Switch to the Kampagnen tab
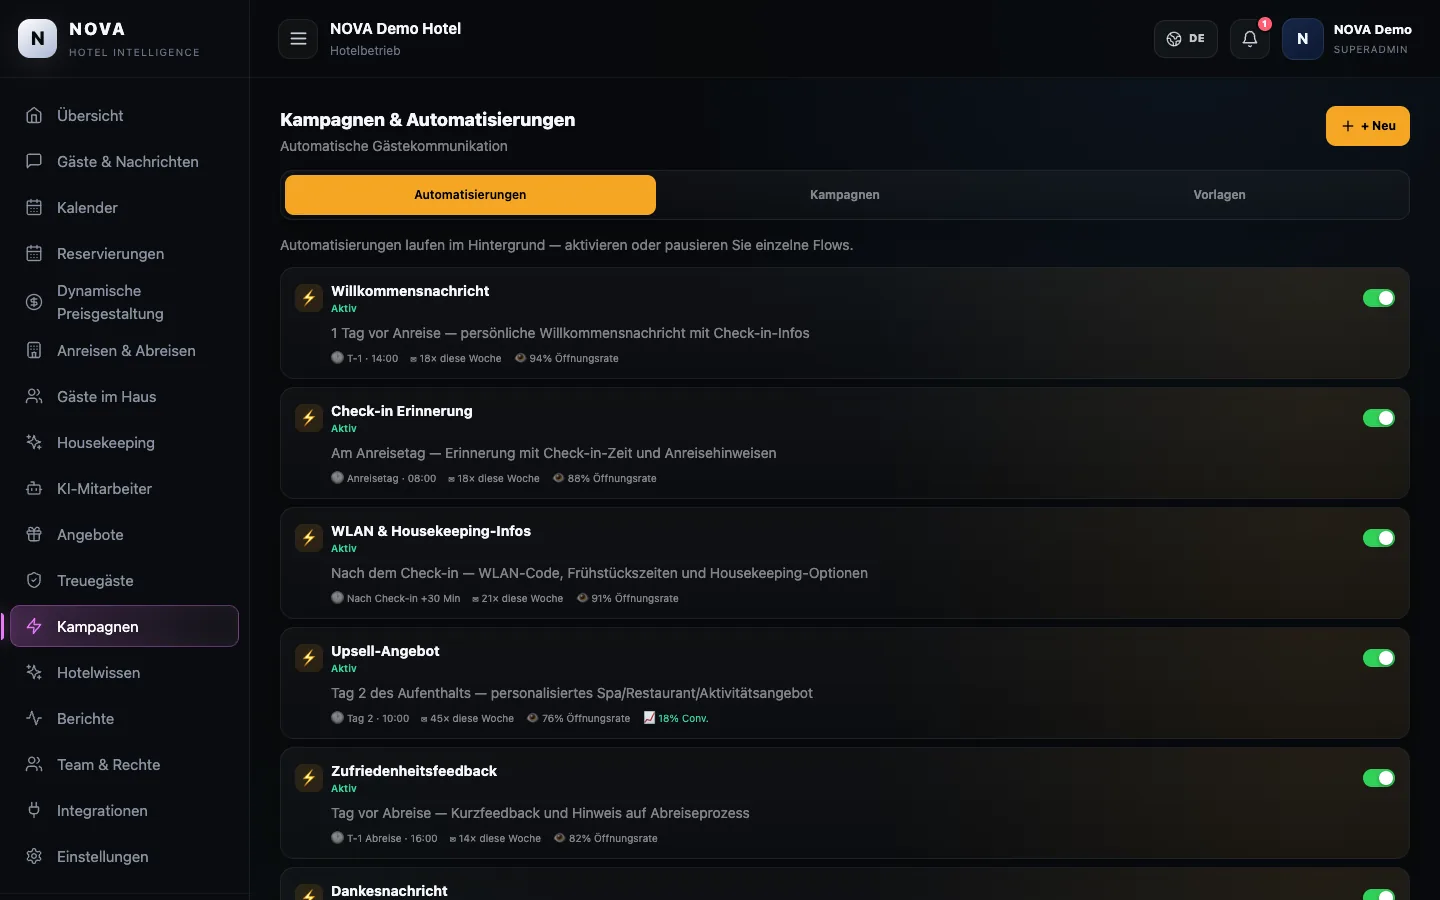1440x900 pixels. (x=845, y=195)
